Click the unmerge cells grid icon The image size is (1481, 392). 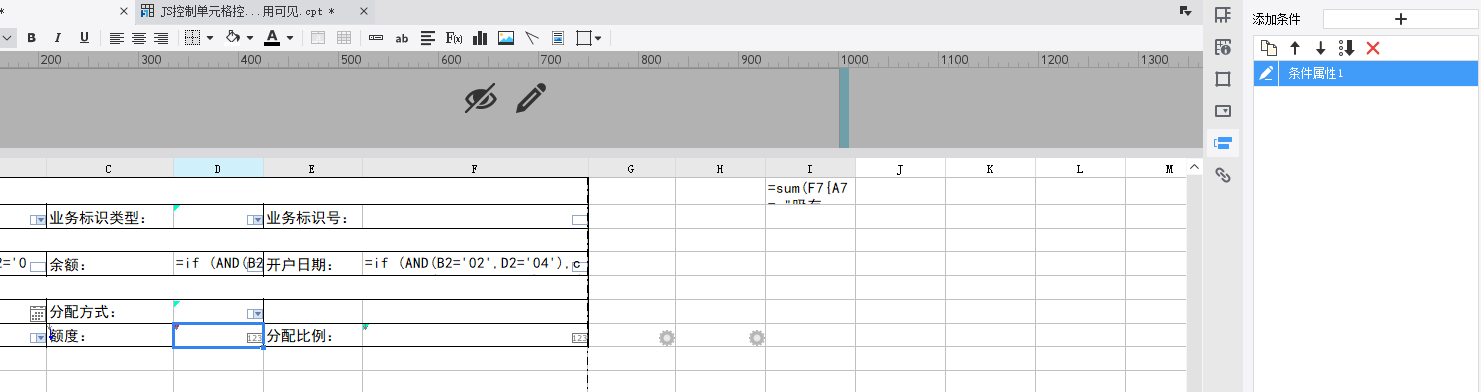pos(344,38)
